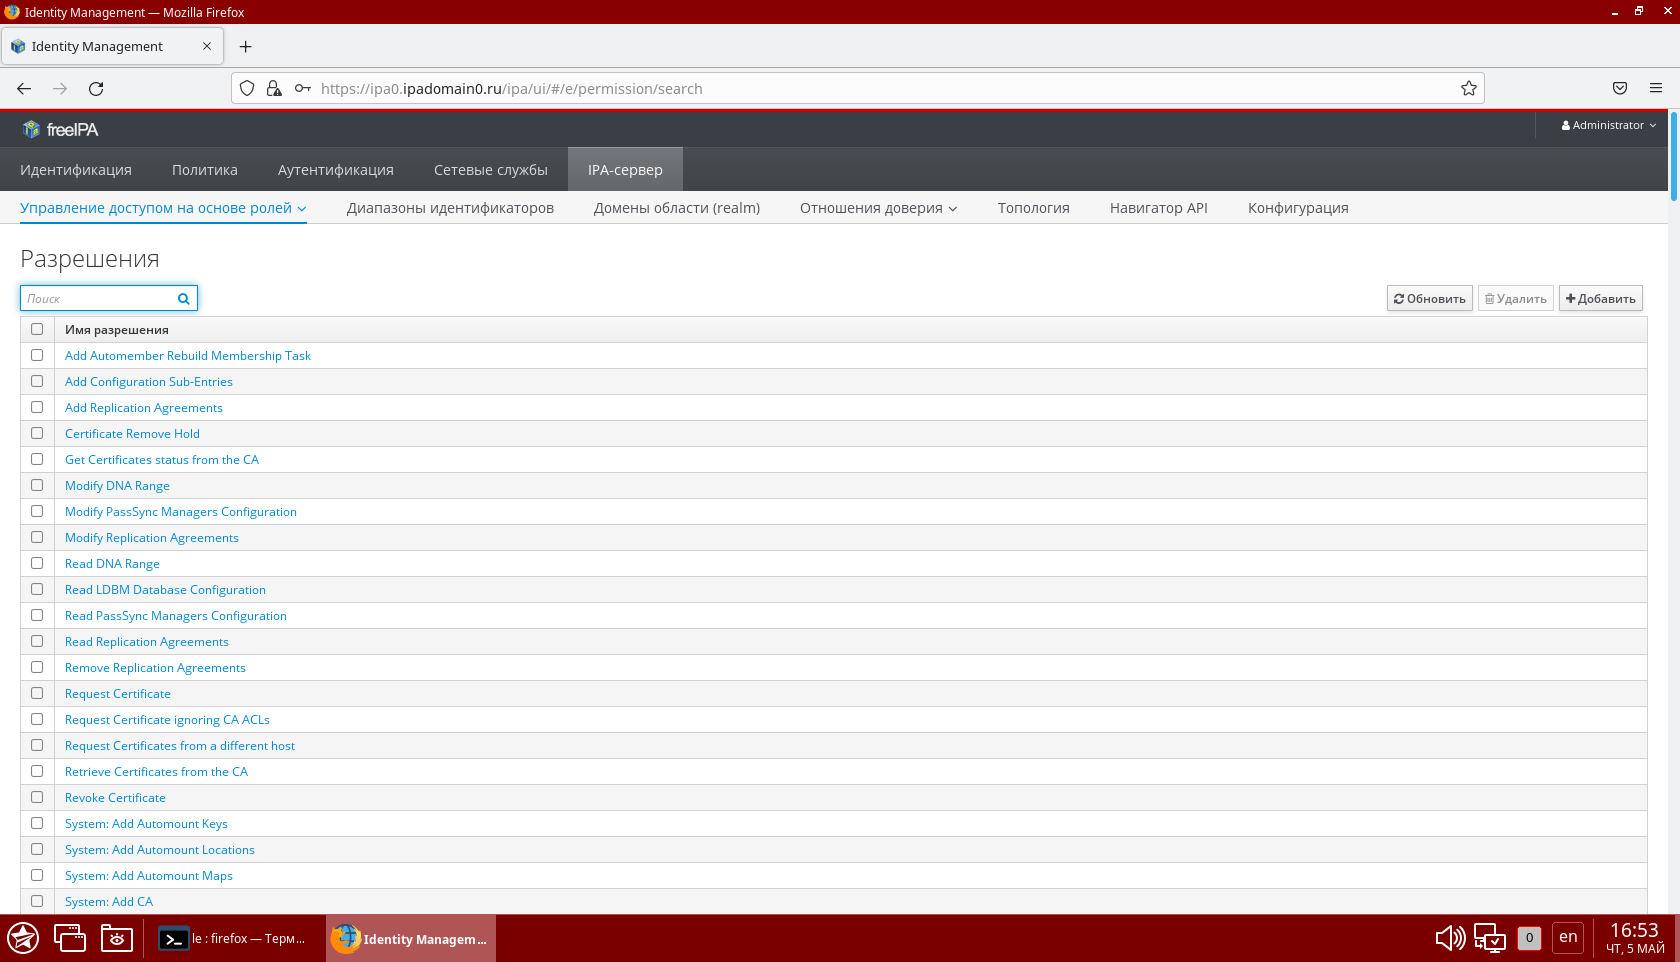The width and height of the screenshot is (1680, 962).
Task: Open the volume control in the system tray
Action: [1449, 938]
